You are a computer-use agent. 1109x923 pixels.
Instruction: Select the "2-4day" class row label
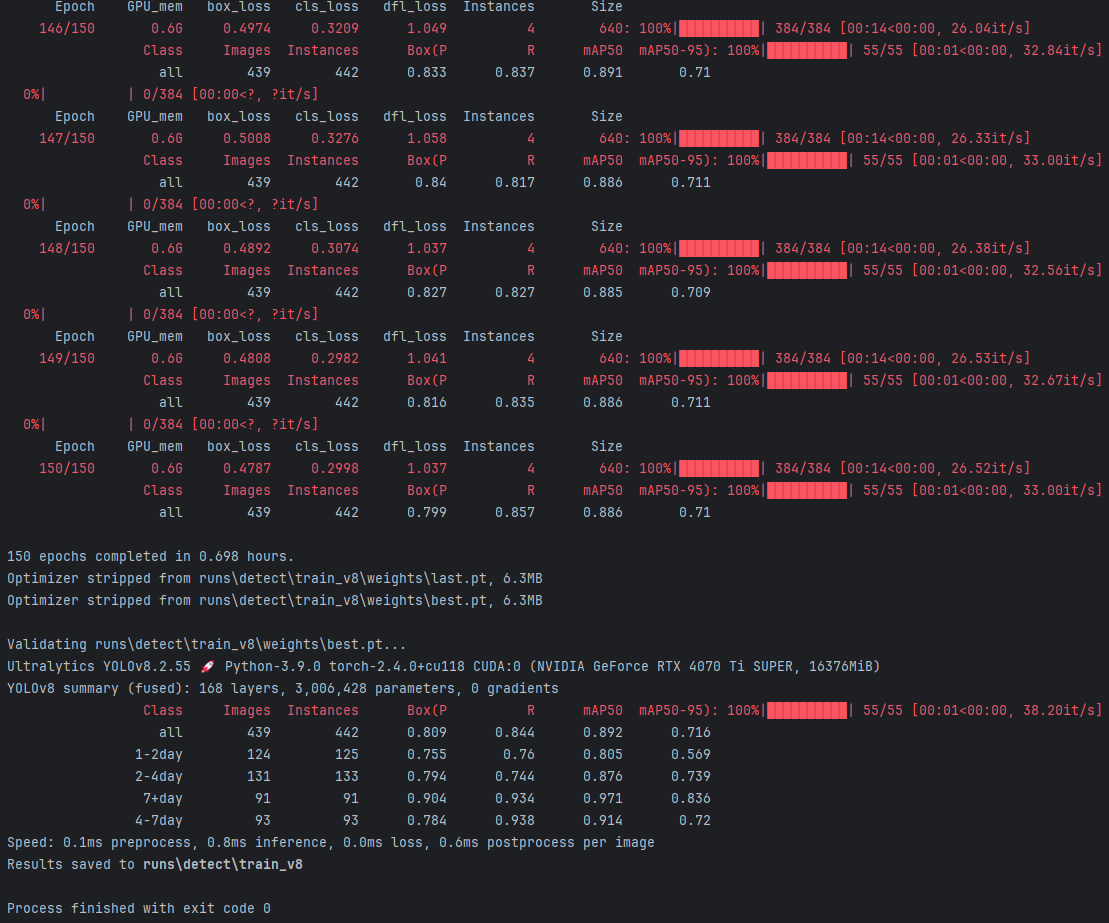(158, 777)
